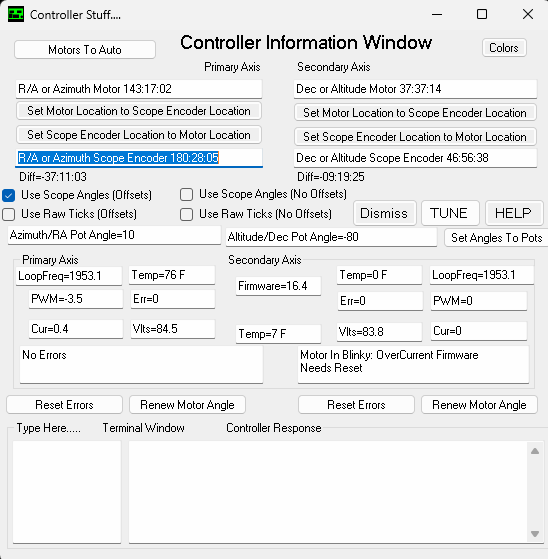Minimize the Controller Stuff window
This screenshot has height=559, width=548.
[437, 14]
